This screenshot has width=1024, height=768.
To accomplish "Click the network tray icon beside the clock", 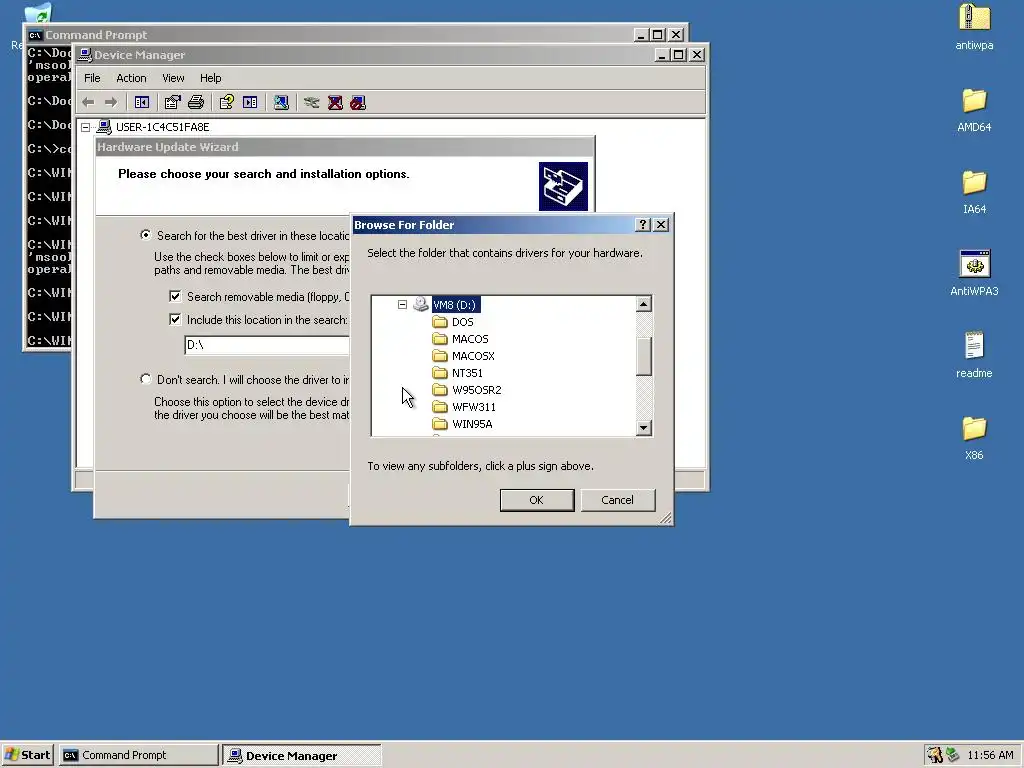I will 953,755.
